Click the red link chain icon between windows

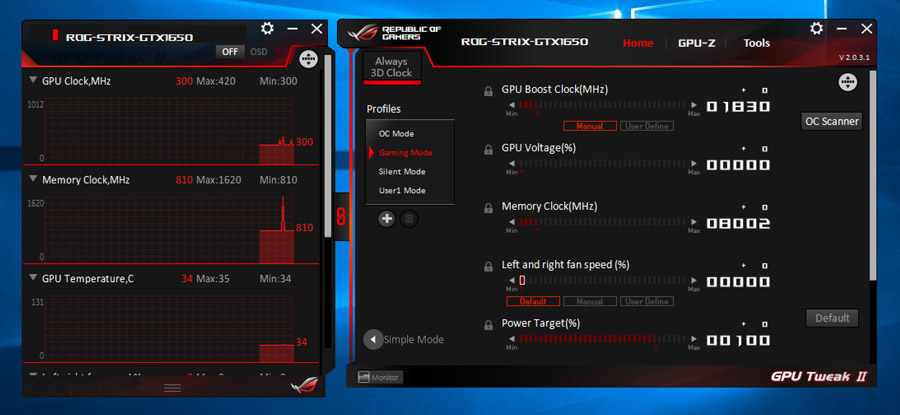tap(339, 215)
